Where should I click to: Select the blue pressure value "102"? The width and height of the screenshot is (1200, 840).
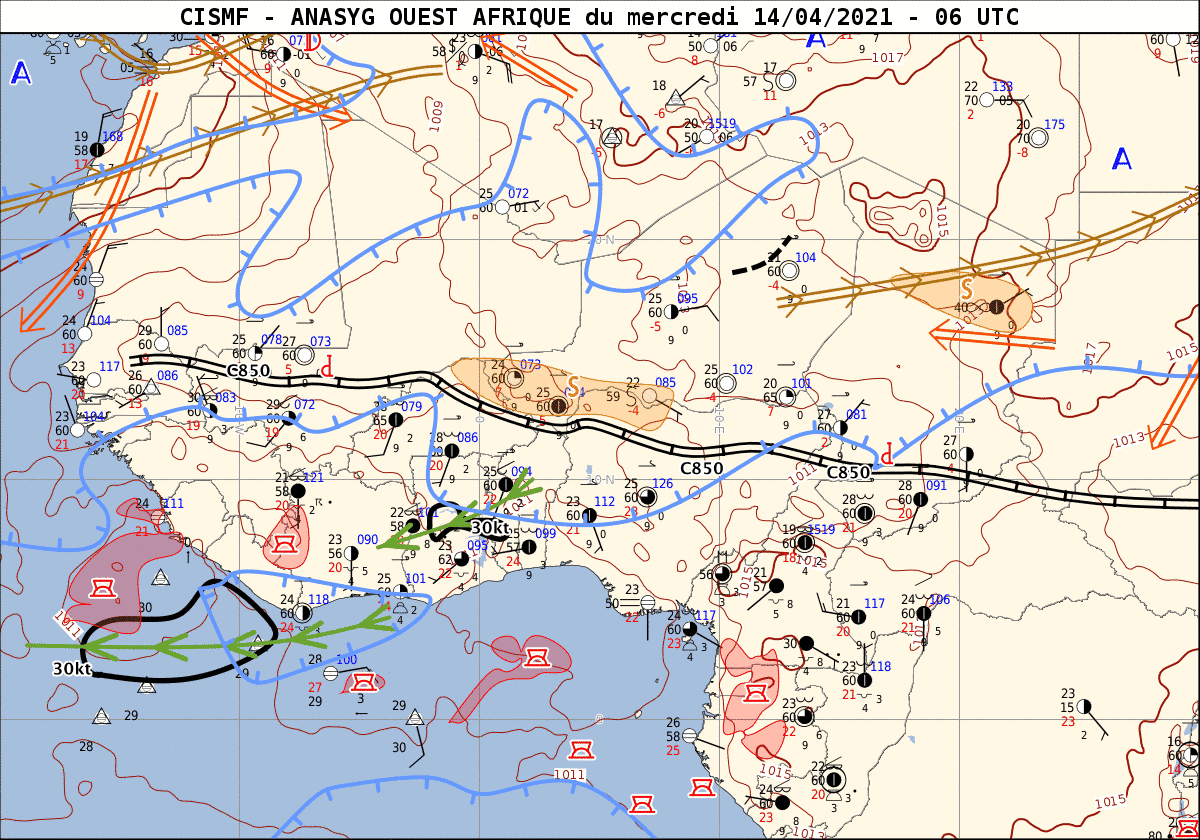click(742, 370)
